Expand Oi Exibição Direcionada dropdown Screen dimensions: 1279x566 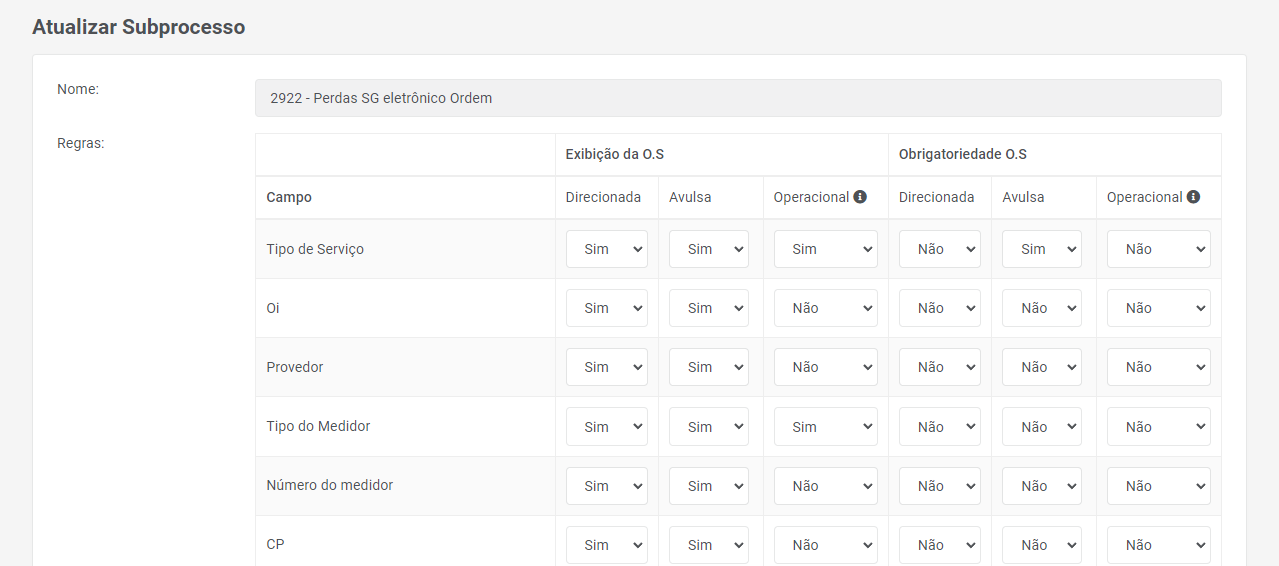click(x=606, y=308)
